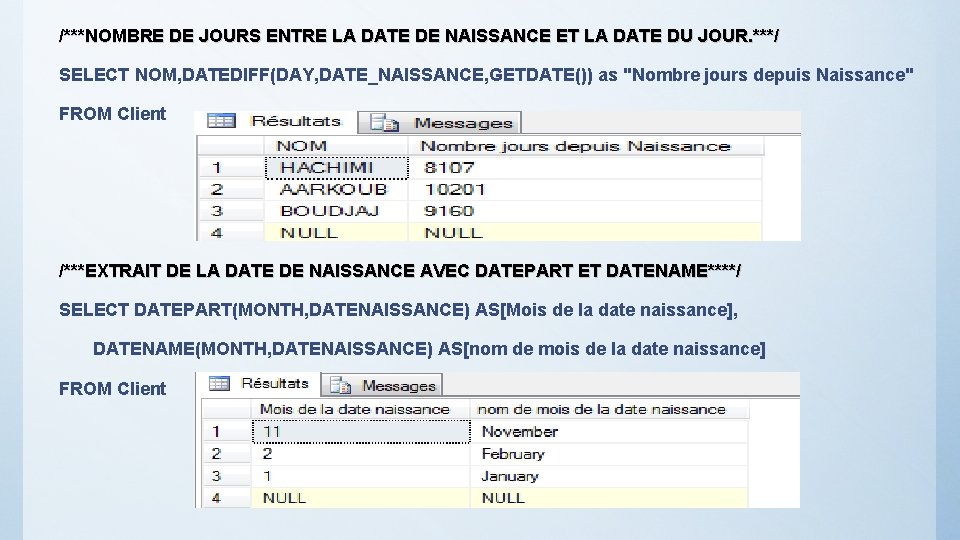The width and height of the screenshot is (960, 540).
Task: Select row header 1 of the HACHIMI row
Action: click(231, 168)
